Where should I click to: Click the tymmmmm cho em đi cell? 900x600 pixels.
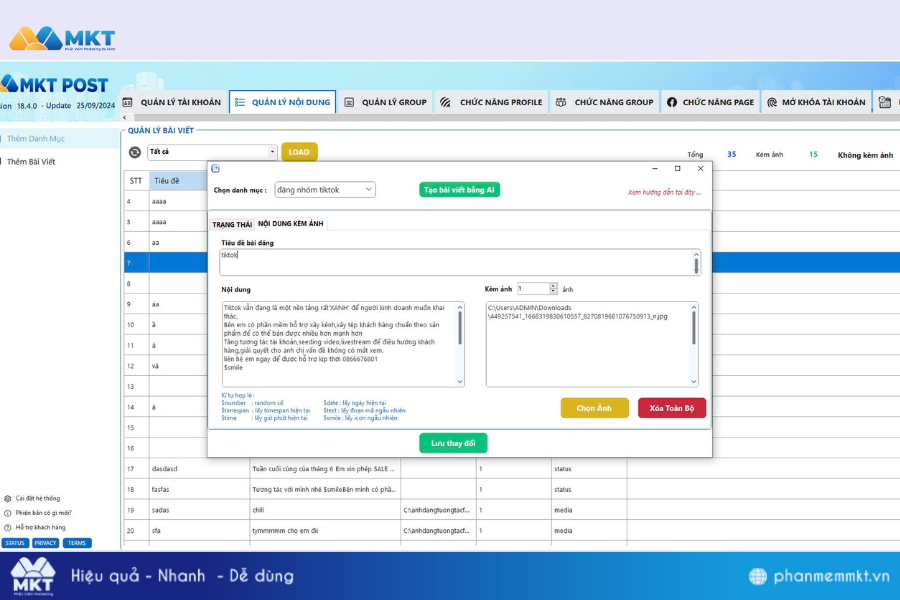(325, 531)
